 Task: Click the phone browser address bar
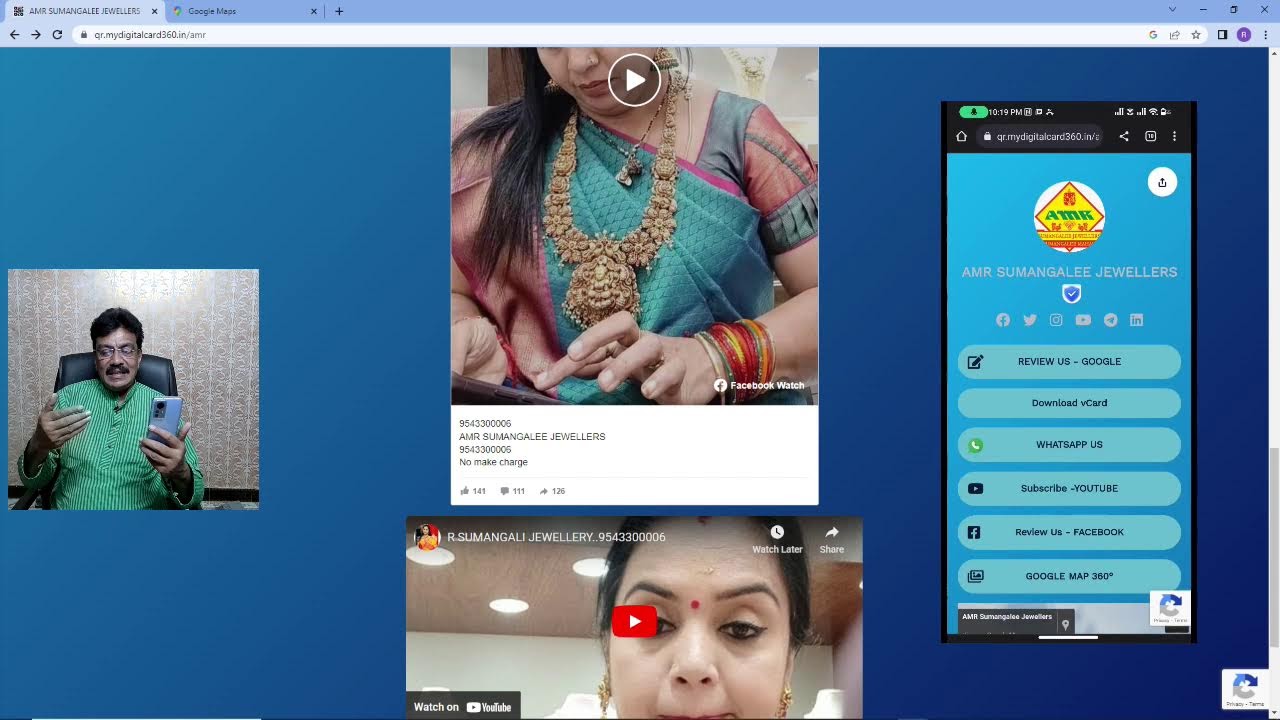pos(1040,136)
